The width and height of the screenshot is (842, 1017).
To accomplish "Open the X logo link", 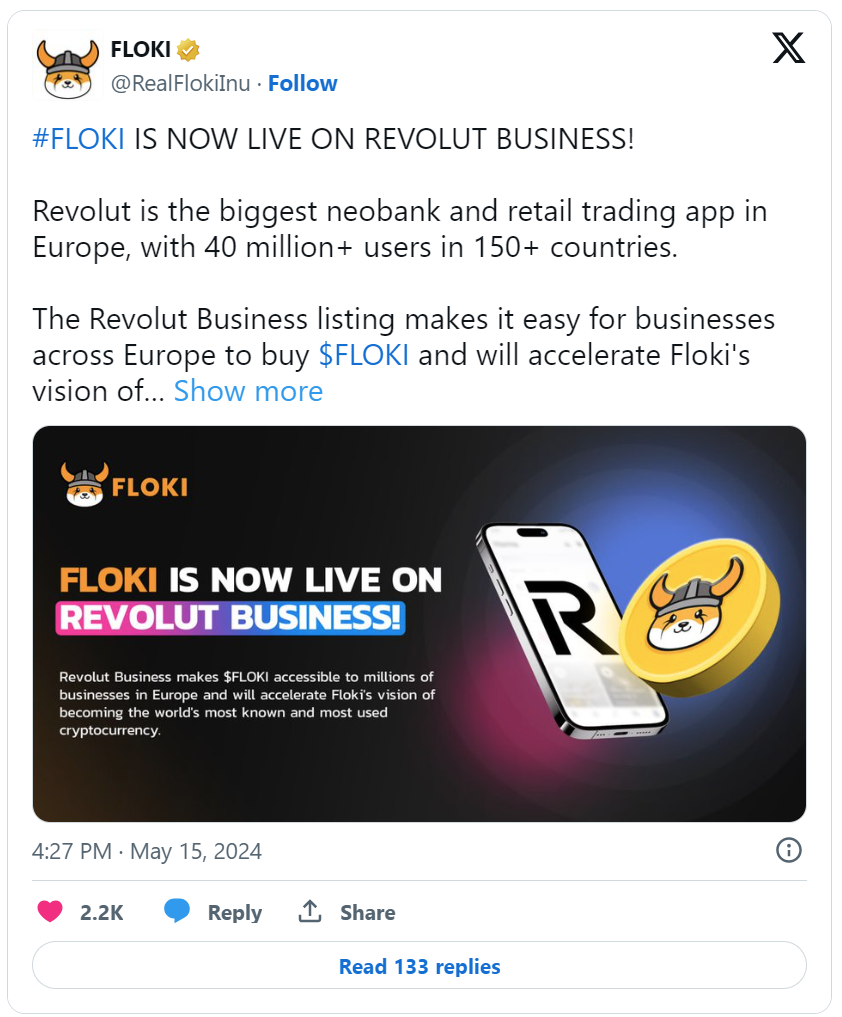I will (x=788, y=48).
